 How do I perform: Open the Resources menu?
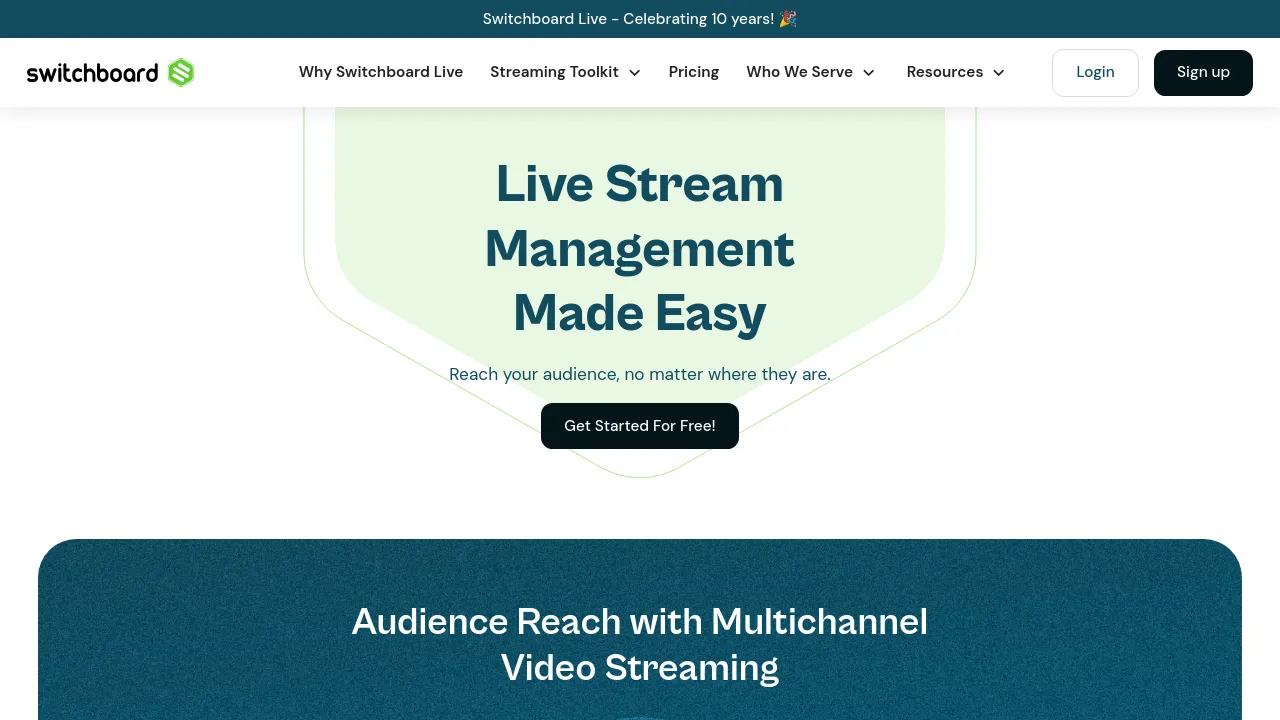tap(945, 72)
